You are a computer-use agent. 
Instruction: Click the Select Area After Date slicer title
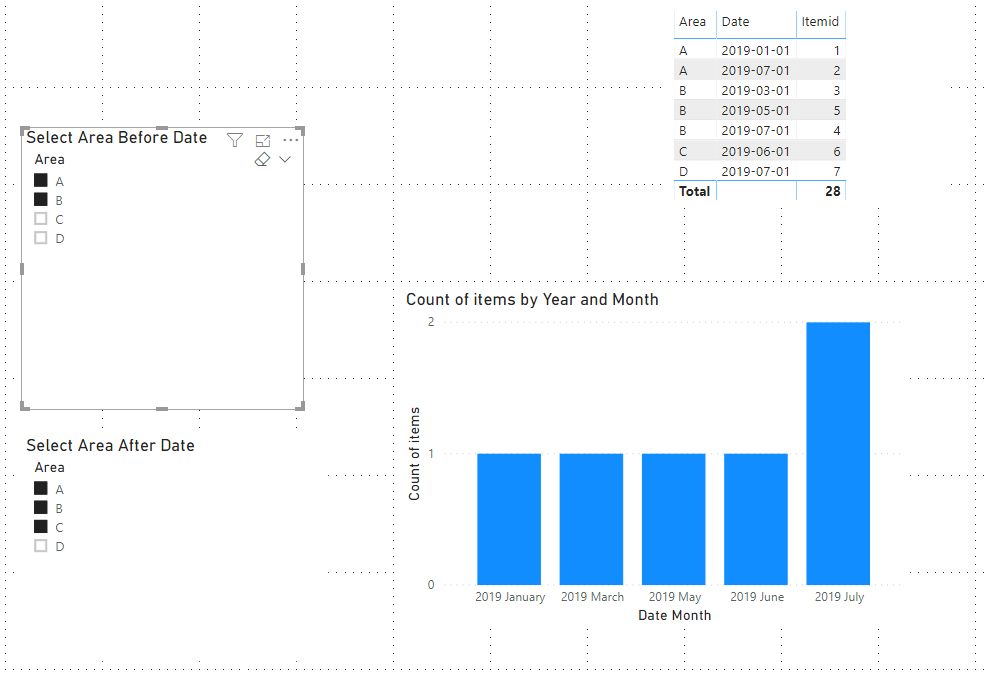[x=111, y=445]
